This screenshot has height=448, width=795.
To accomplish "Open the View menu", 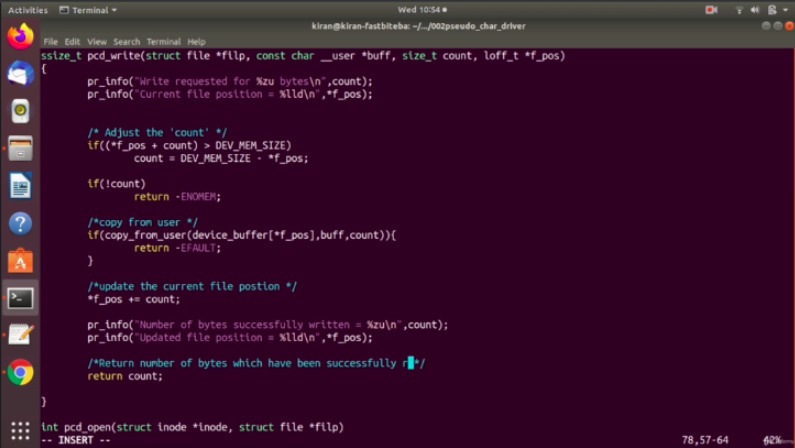I will [96, 42].
